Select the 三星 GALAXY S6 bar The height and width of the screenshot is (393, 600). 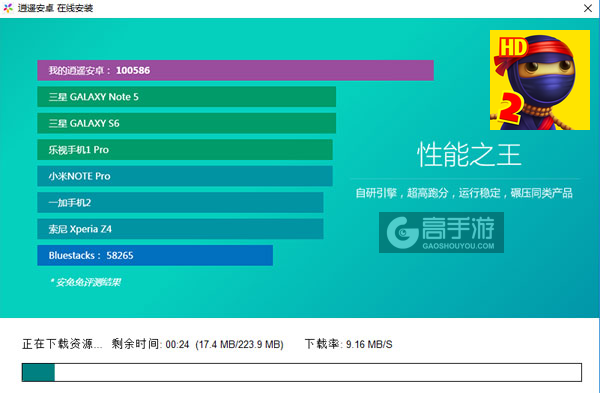(187, 123)
